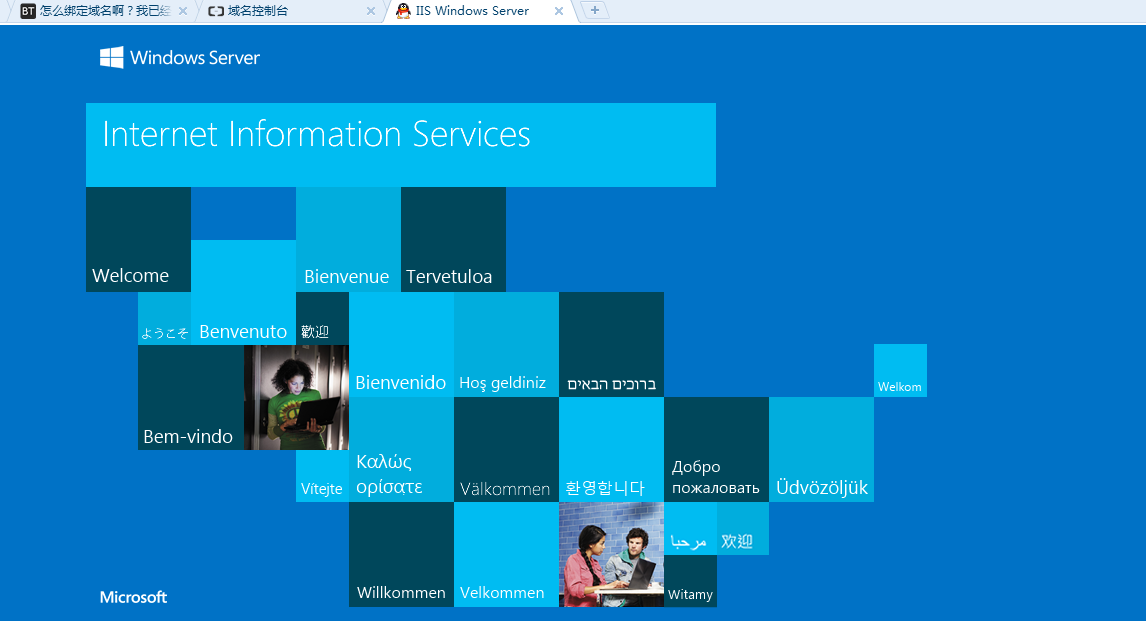Click the penguin favicon on IIS tab
Image resolution: width=1146 pixels, height=621 pixels.
coord(403,11)
